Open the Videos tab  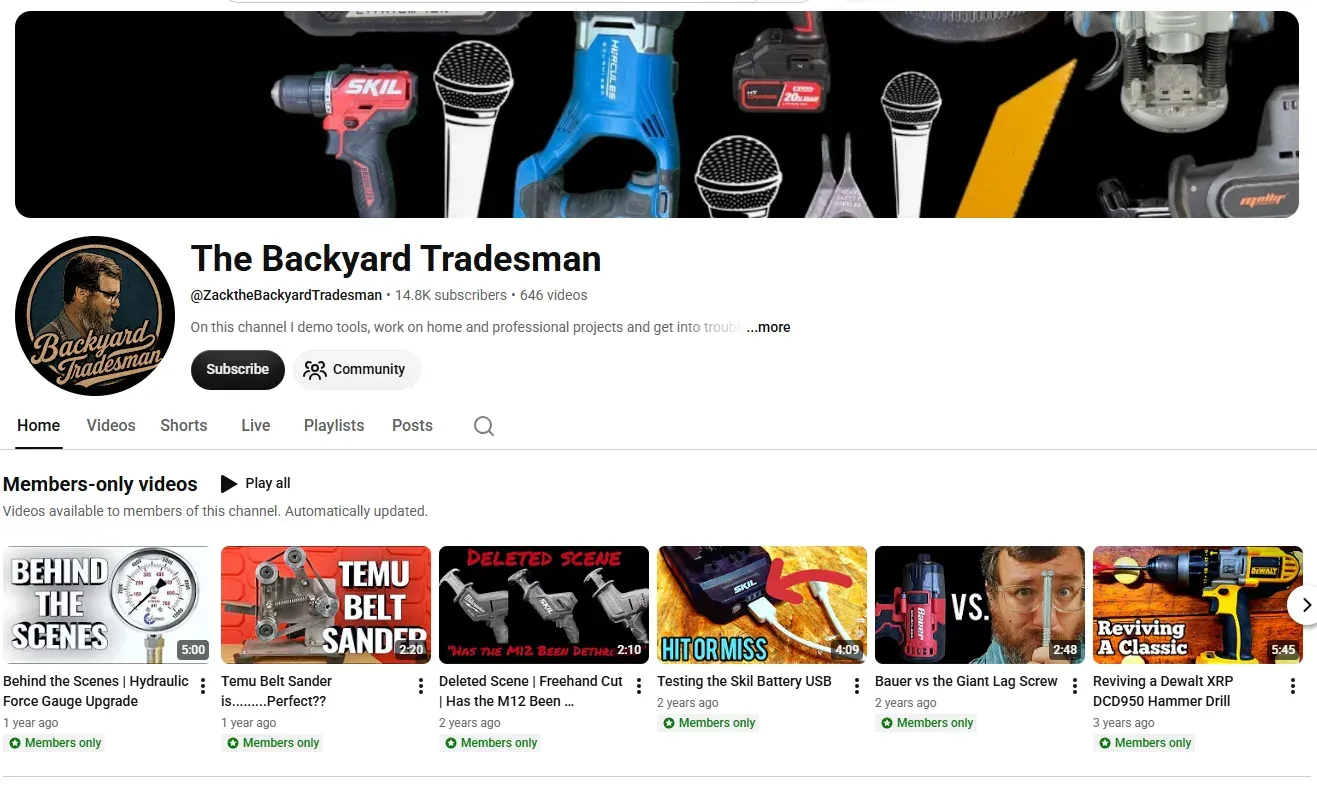pyautogui.click(x=111, y=426)
